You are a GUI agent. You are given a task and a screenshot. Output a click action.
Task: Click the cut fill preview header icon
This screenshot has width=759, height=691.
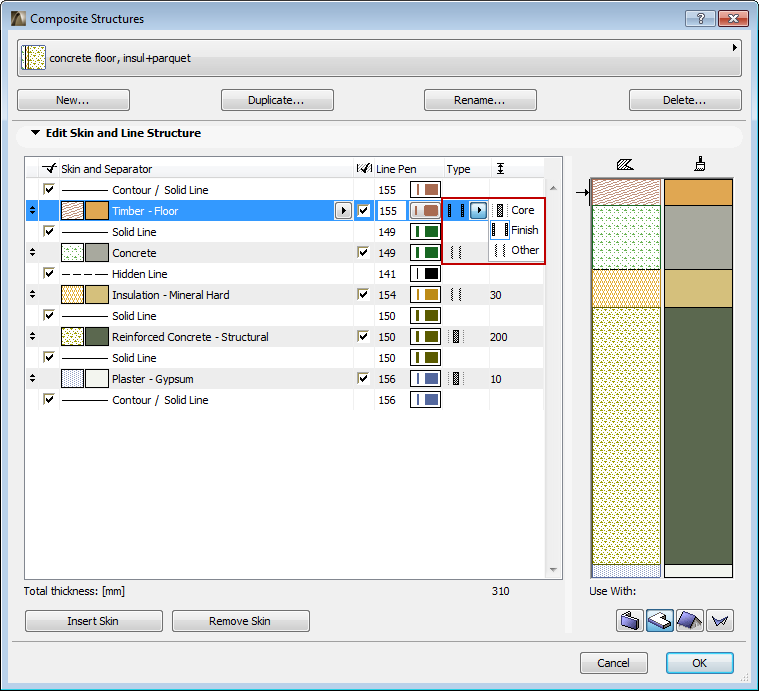click(625, 165)
